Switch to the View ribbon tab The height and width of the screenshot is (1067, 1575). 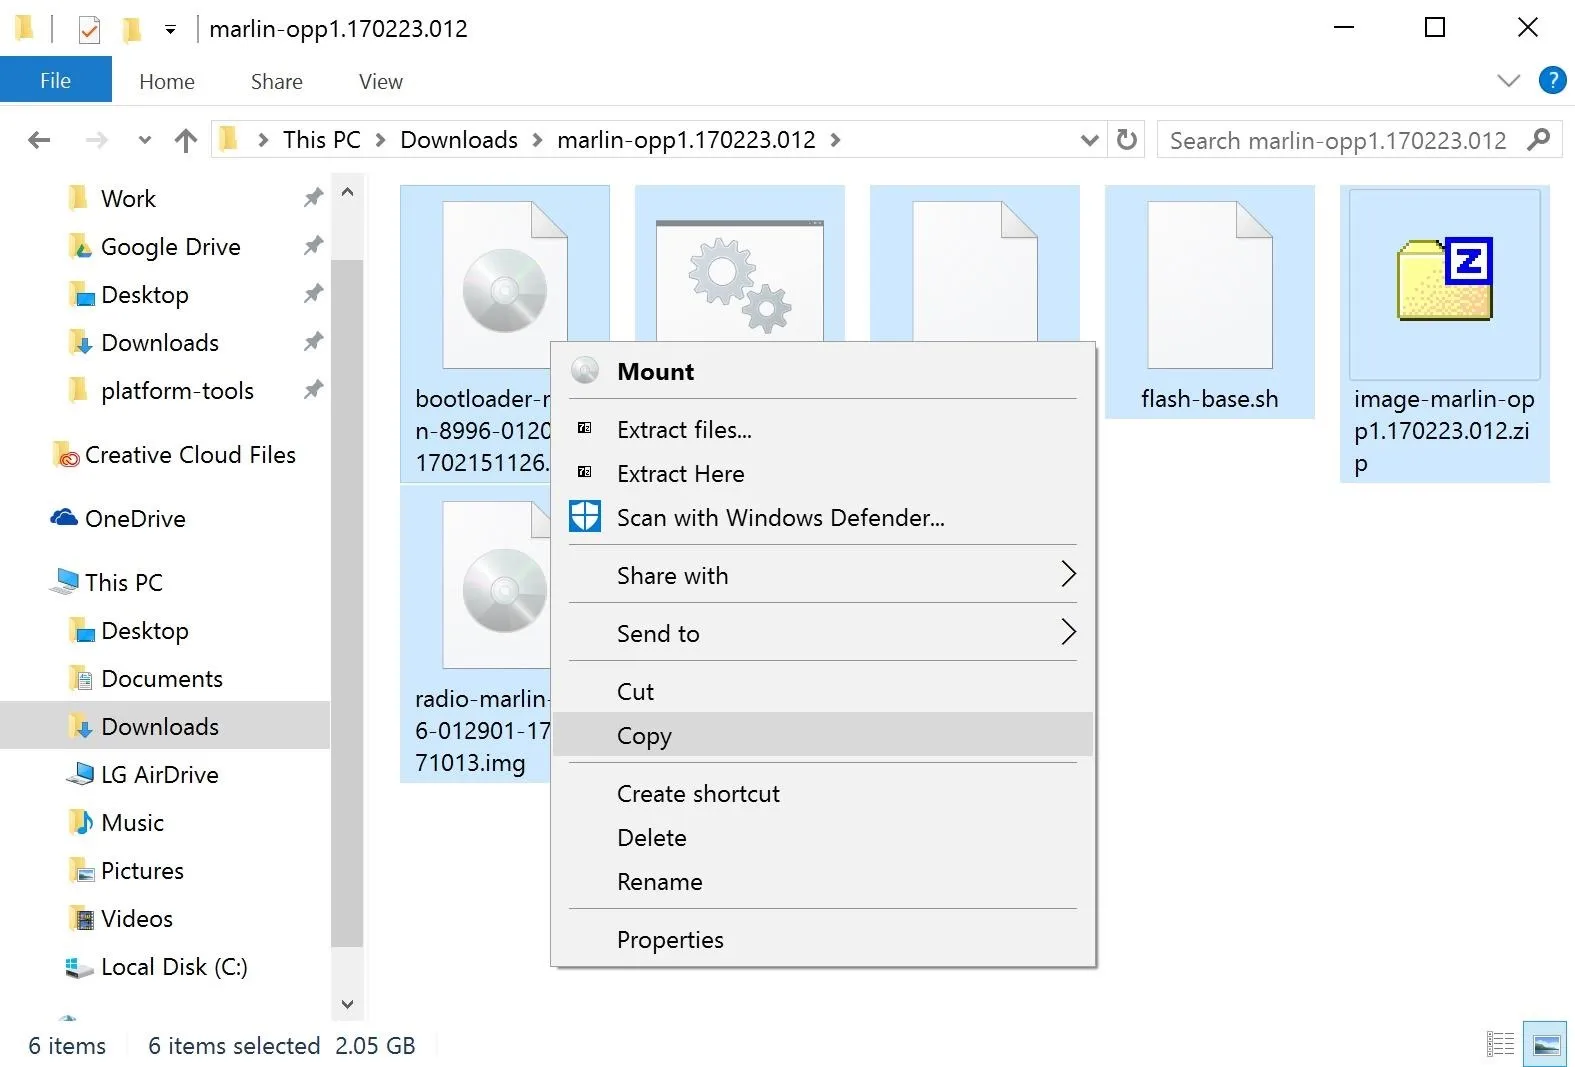[x=381, y=81]
